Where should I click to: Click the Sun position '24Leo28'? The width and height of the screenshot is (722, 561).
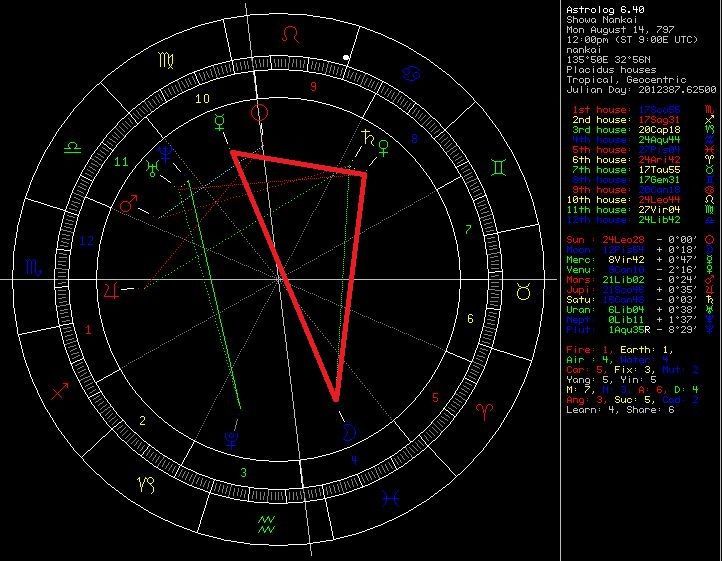click(x=623, y=240)
